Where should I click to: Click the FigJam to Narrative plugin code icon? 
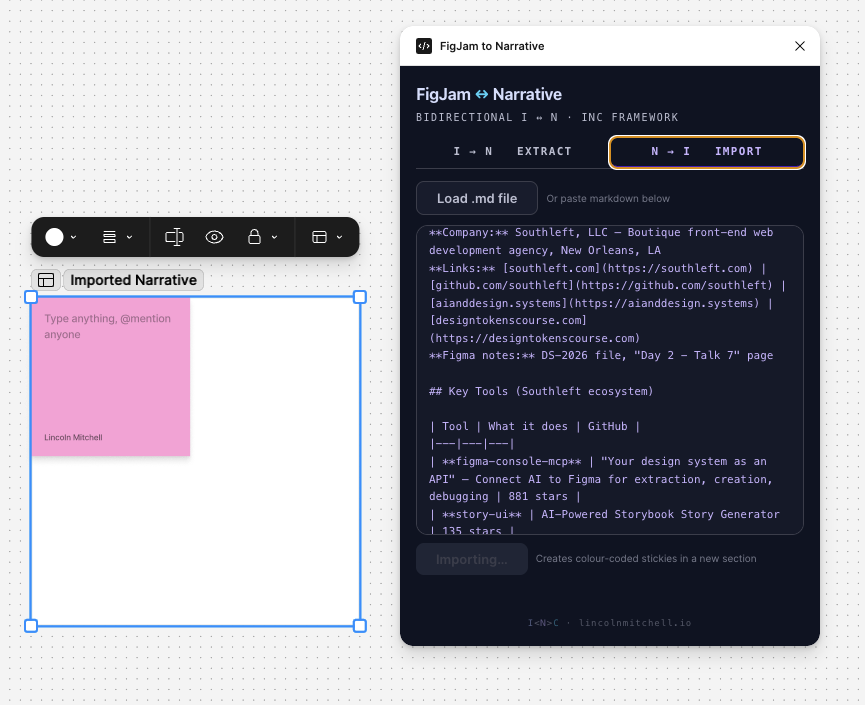click(424, 46)
